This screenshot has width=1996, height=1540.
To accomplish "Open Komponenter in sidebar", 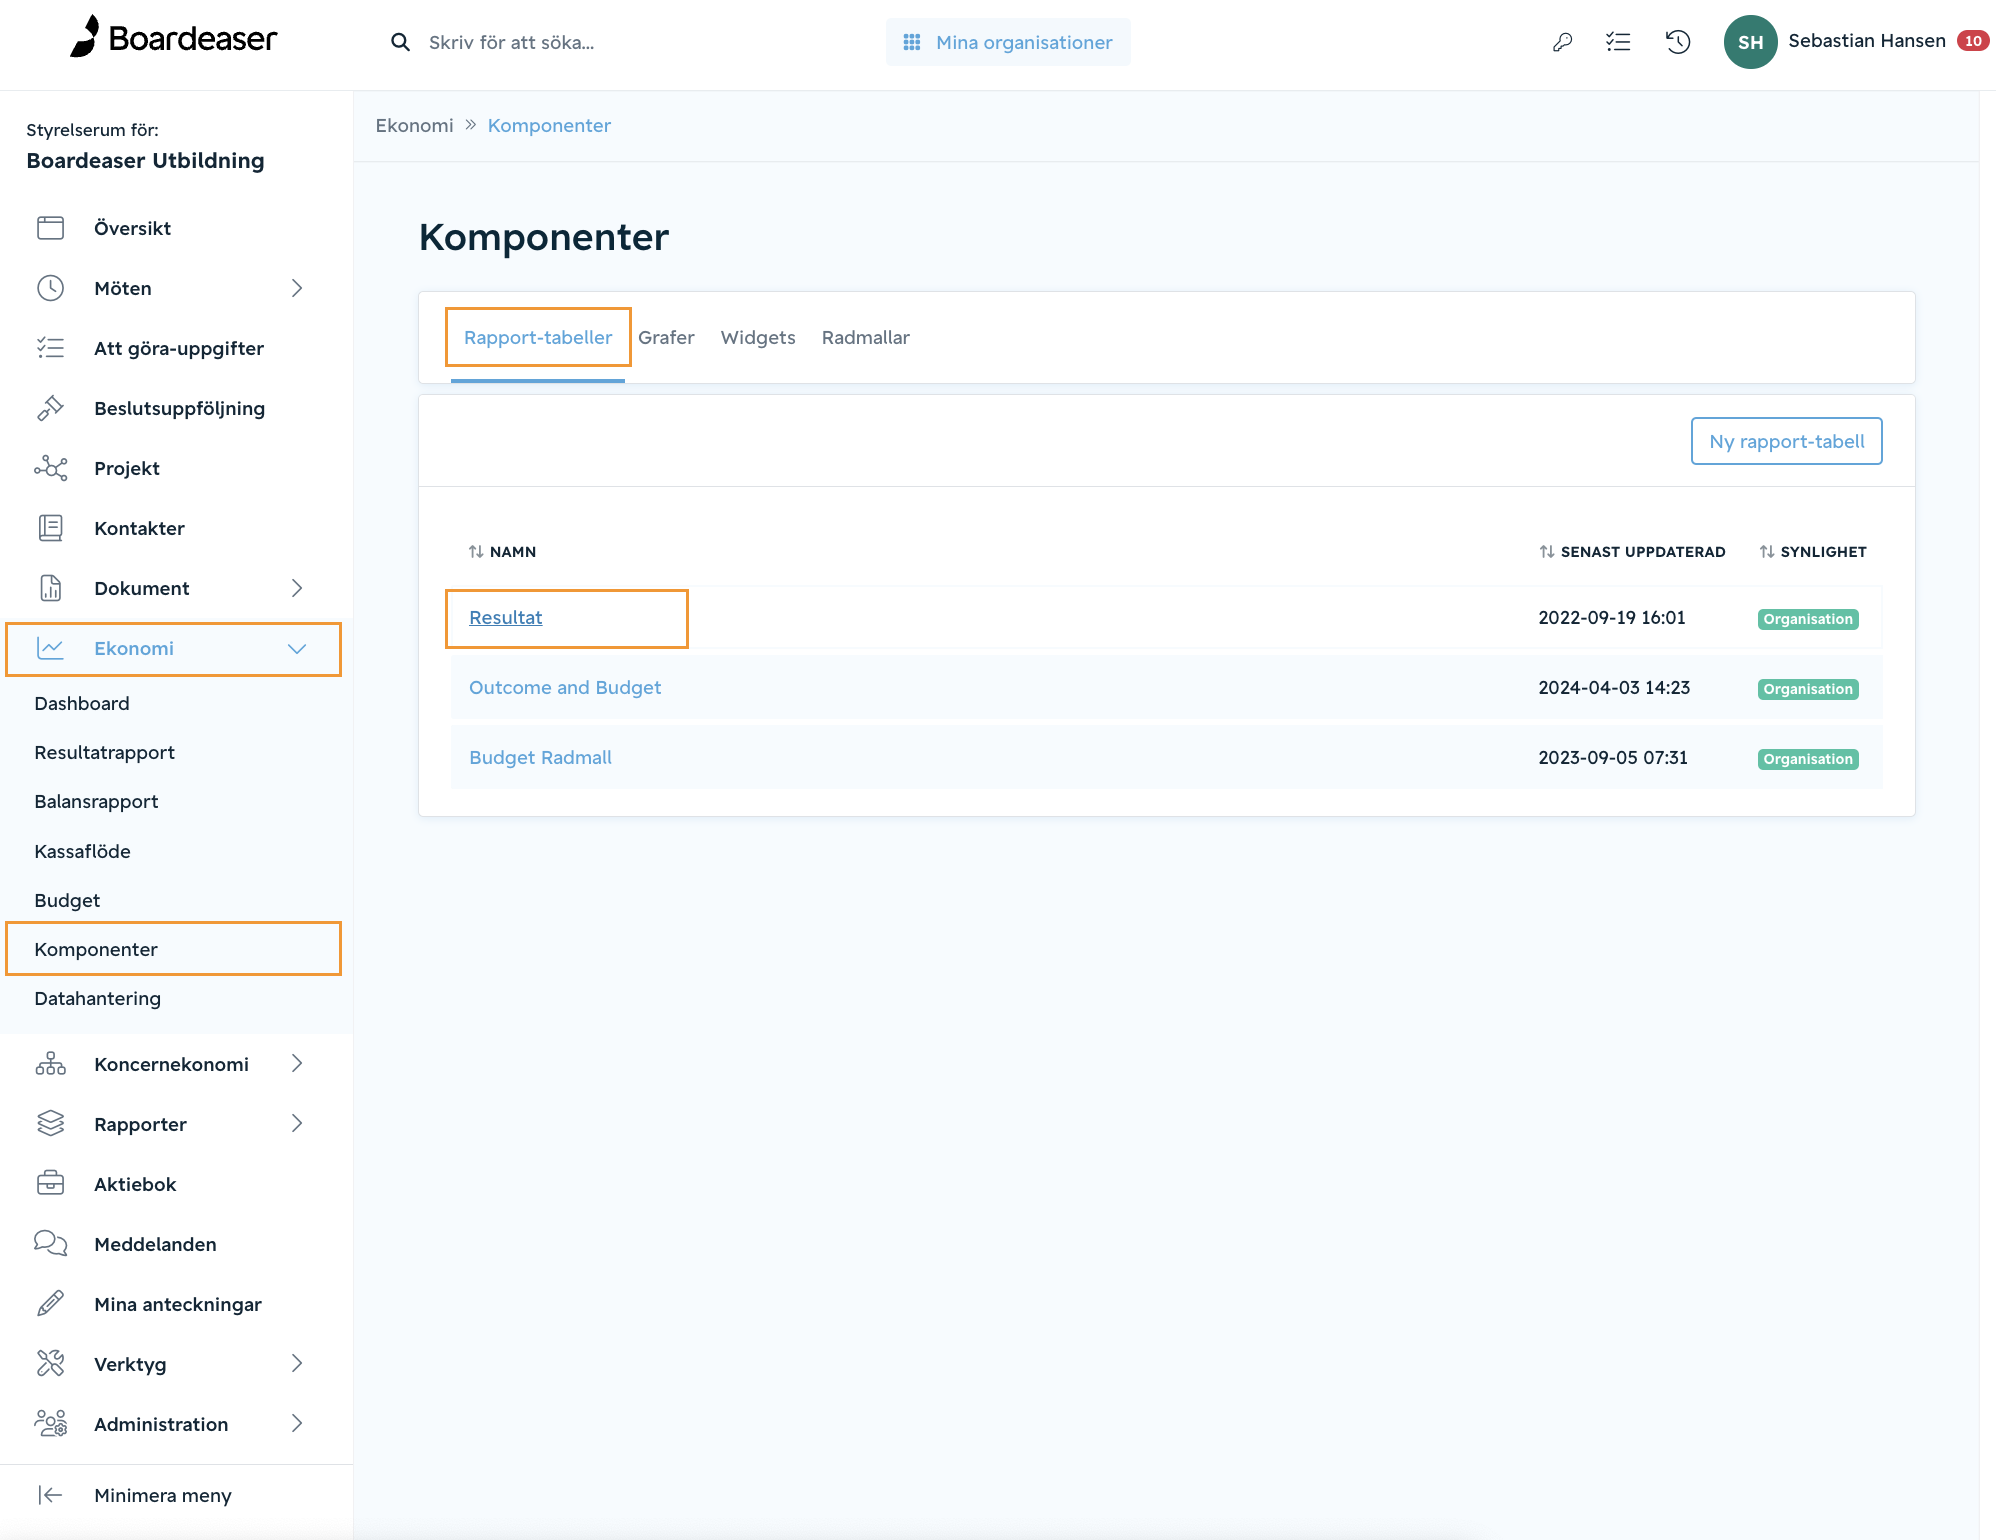I will [96, 950].
